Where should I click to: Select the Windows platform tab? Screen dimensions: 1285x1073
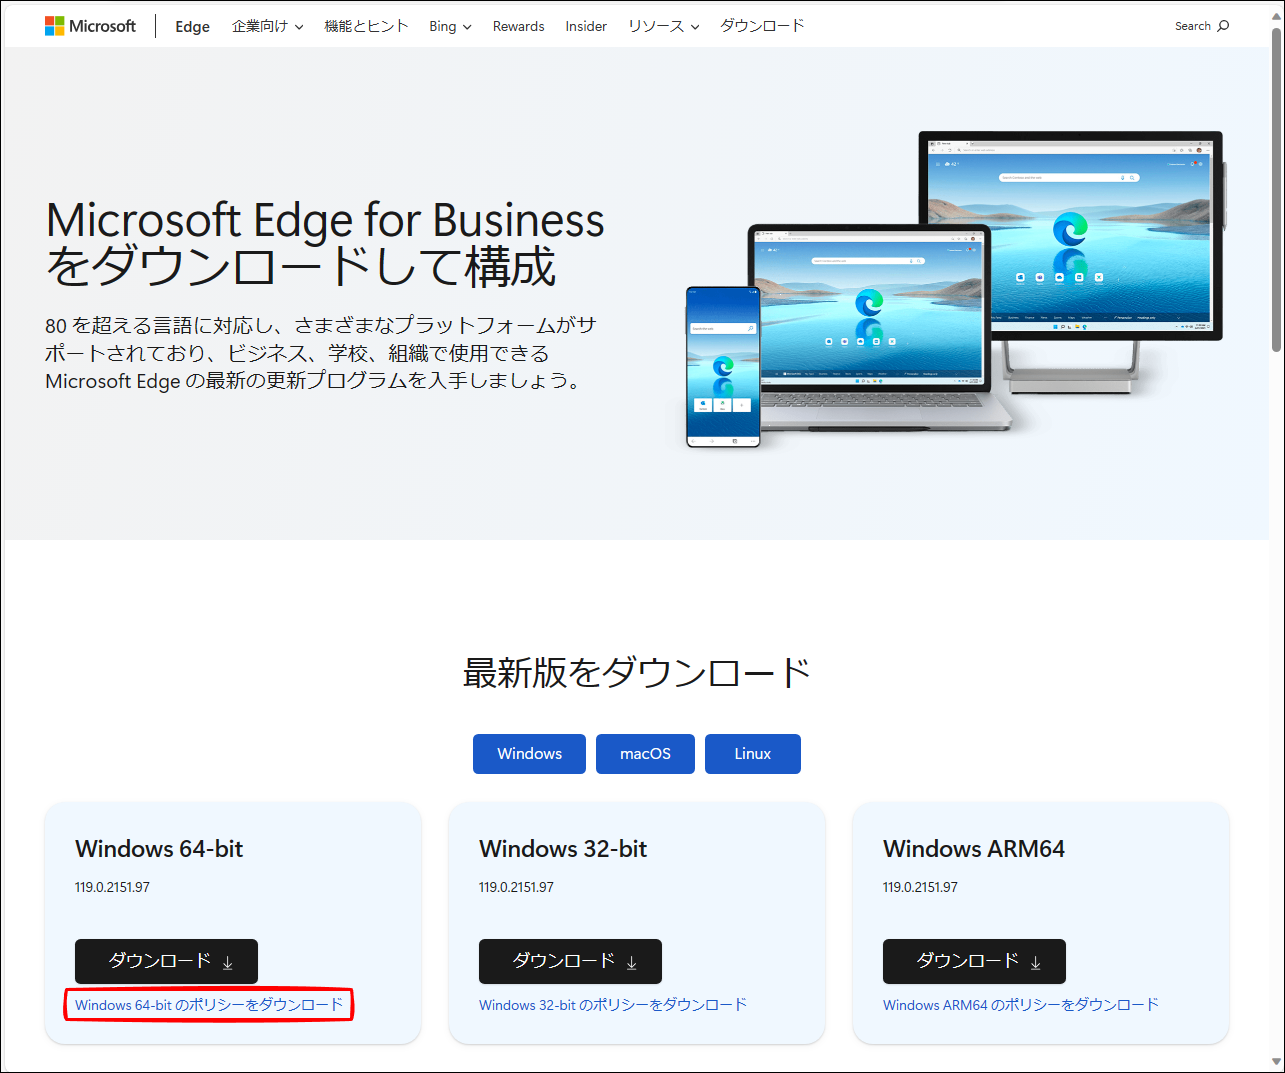(x=529, y=754)
